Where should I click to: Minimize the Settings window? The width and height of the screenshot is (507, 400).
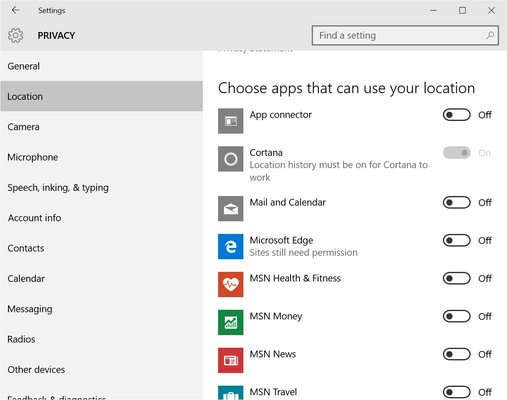(433, 10)
